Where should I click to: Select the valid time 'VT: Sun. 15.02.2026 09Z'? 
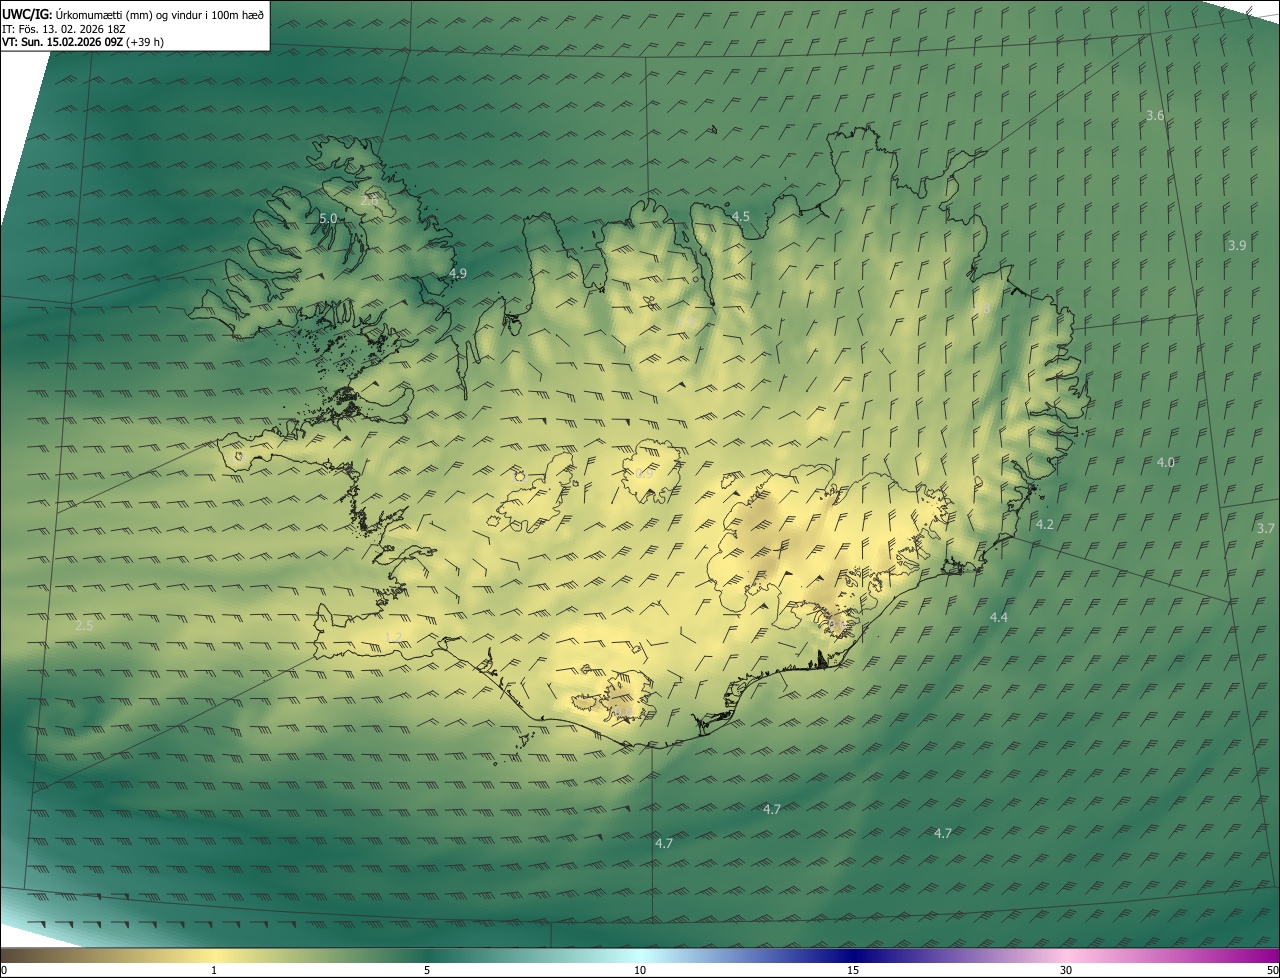62,42
